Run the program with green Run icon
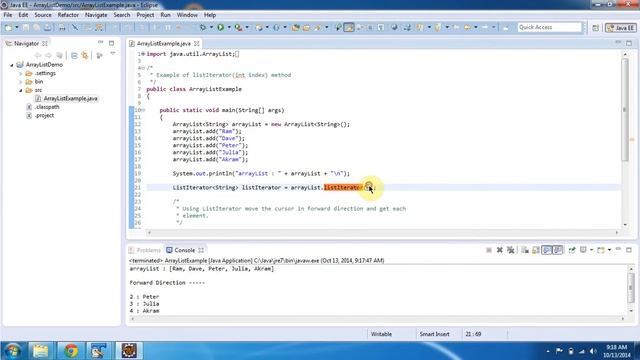This screenshot has height=360, width=640. [220, 27]
